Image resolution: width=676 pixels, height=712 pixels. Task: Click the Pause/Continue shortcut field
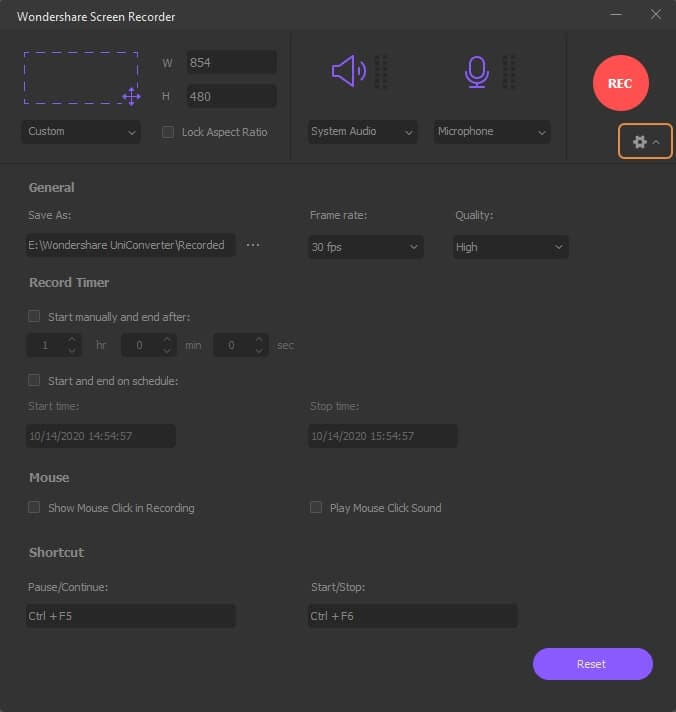pyautogui.click(x=131, y=616)
